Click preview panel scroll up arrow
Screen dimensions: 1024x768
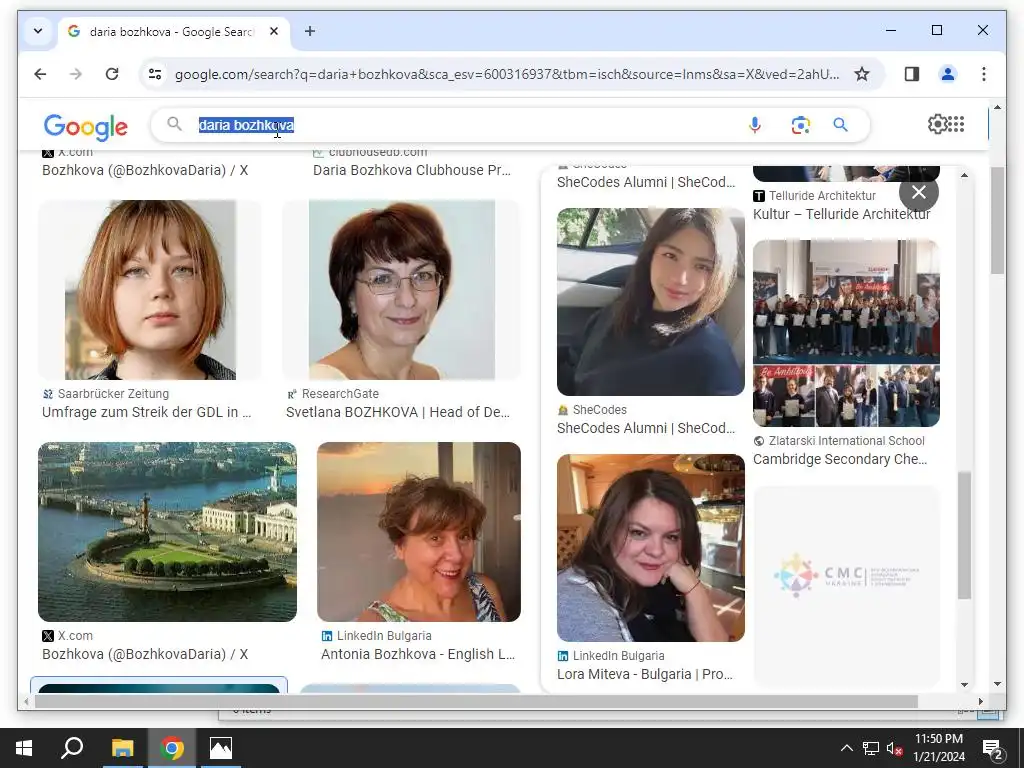click(965, 175)
